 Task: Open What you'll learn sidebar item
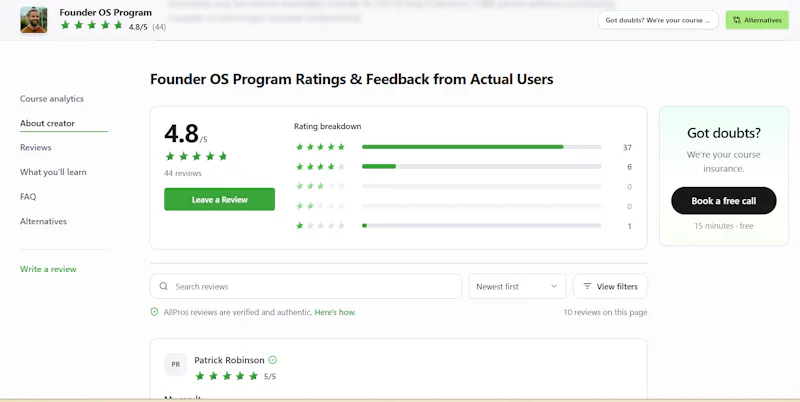pos(53,172)
